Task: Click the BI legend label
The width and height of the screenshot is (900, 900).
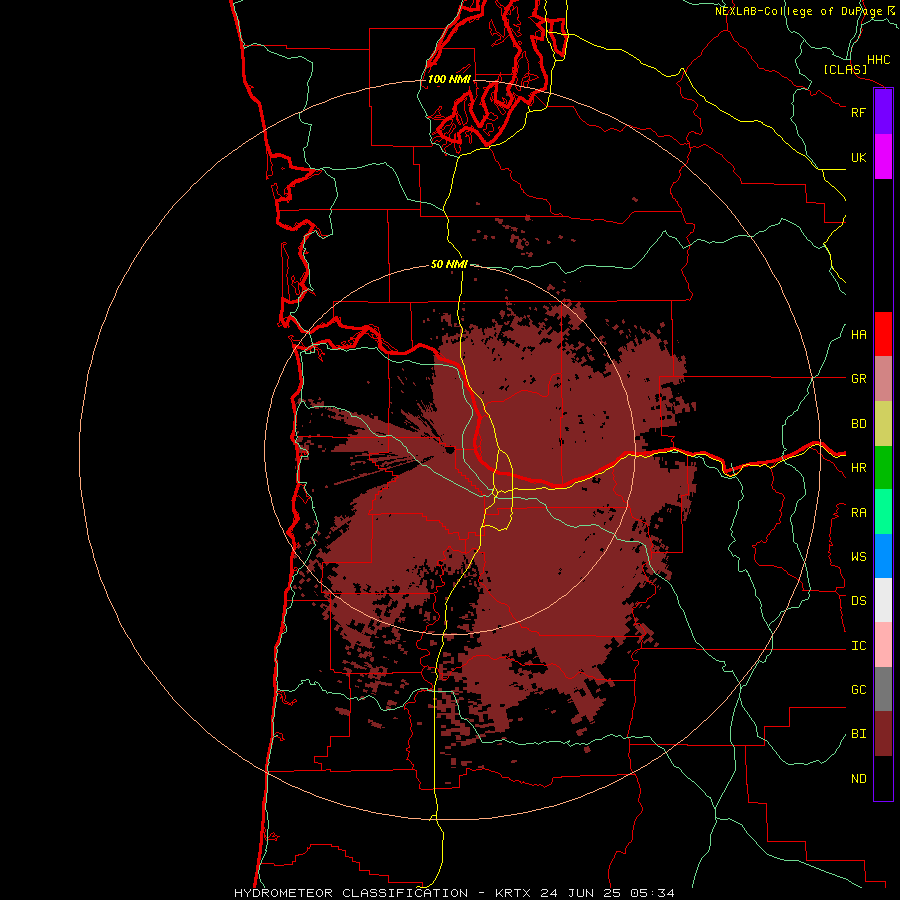Action: pos(858,734)
